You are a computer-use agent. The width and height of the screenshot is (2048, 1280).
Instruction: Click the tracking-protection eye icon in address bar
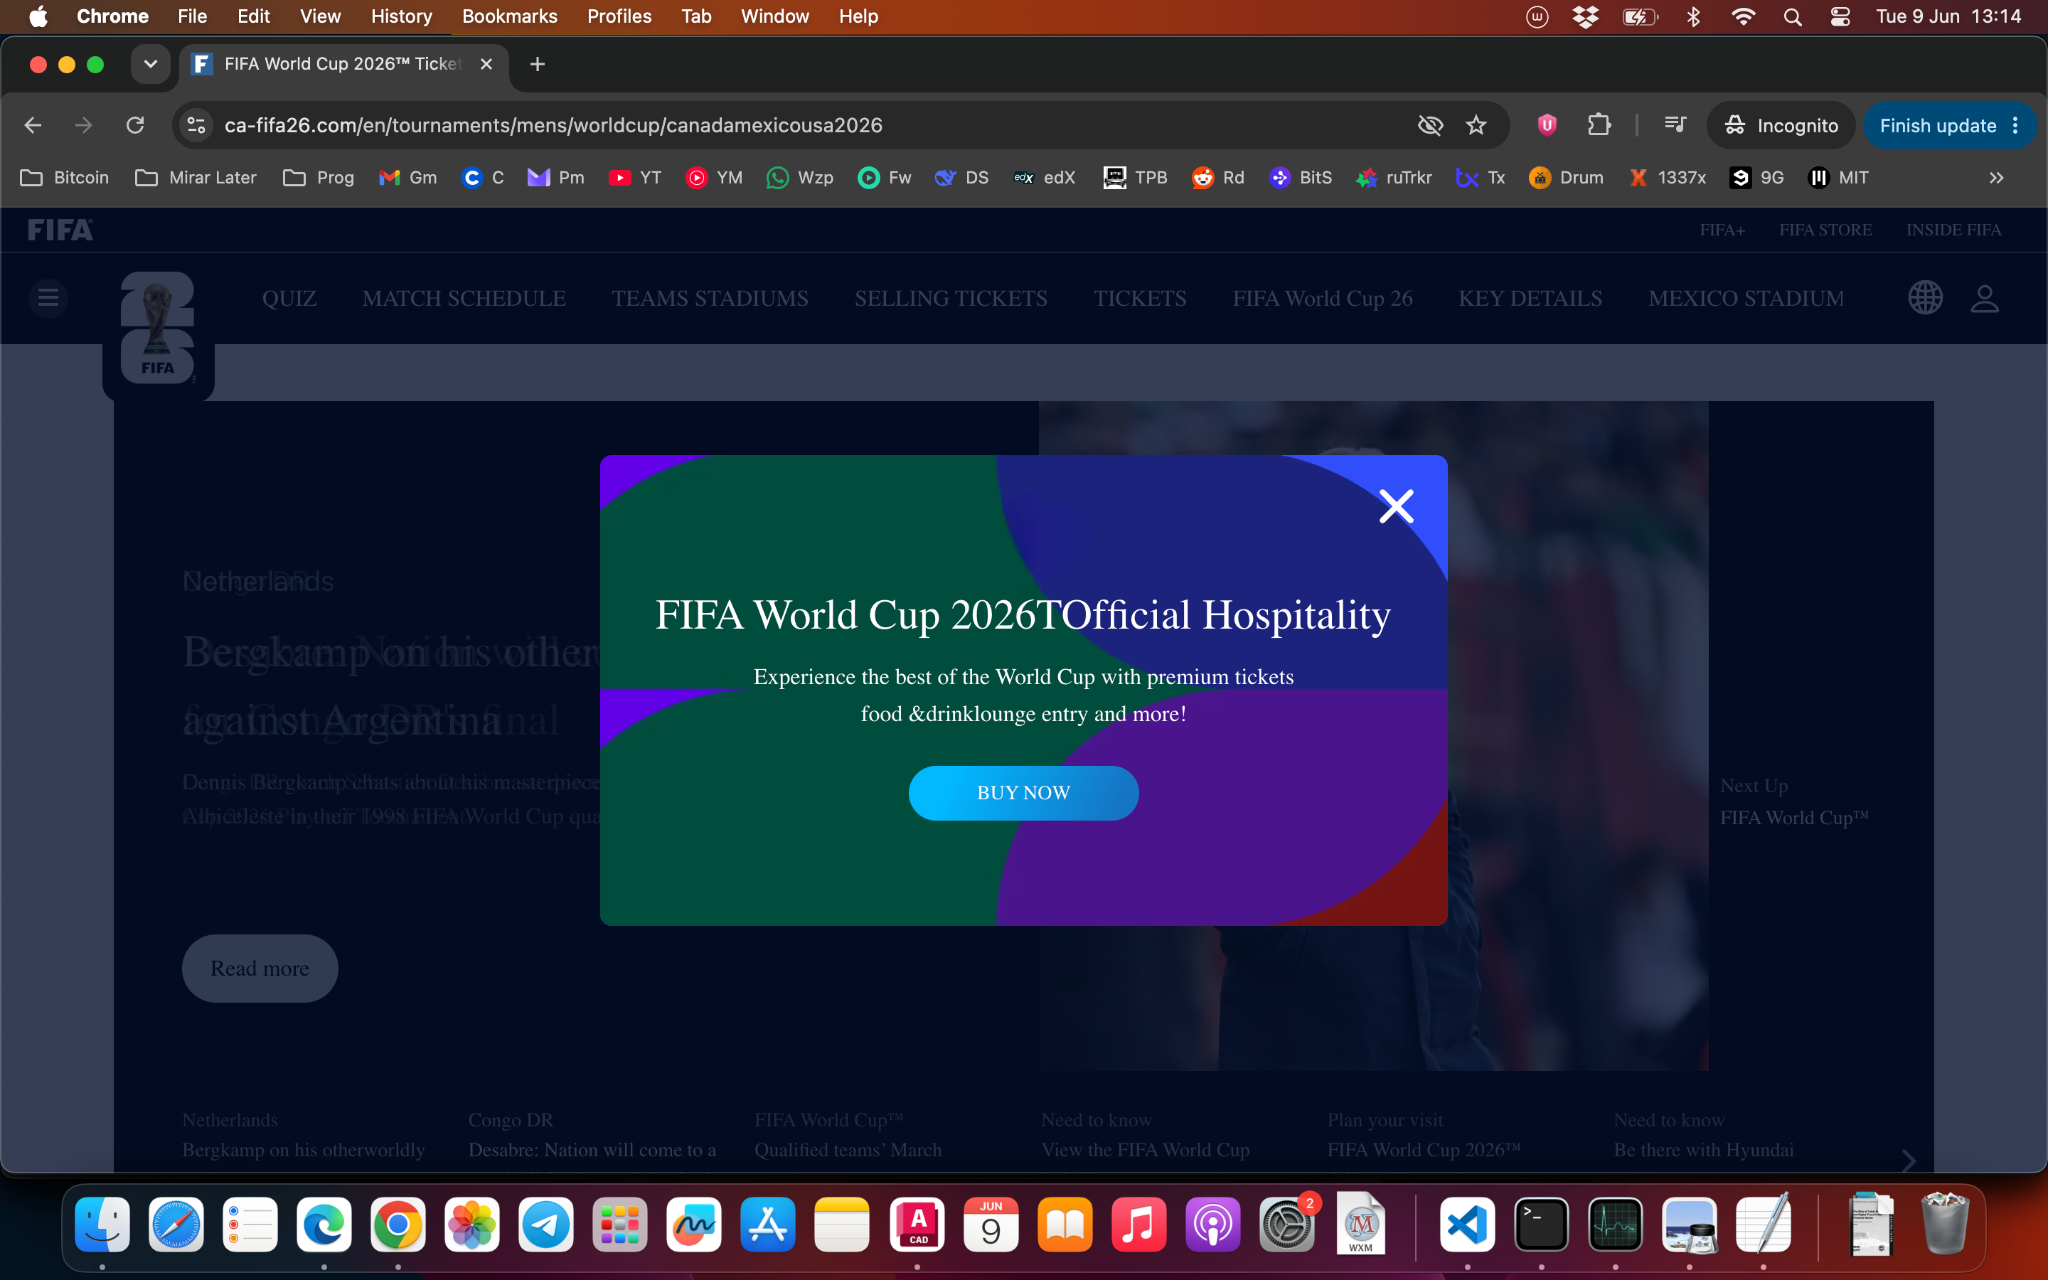pos(1430,125)
